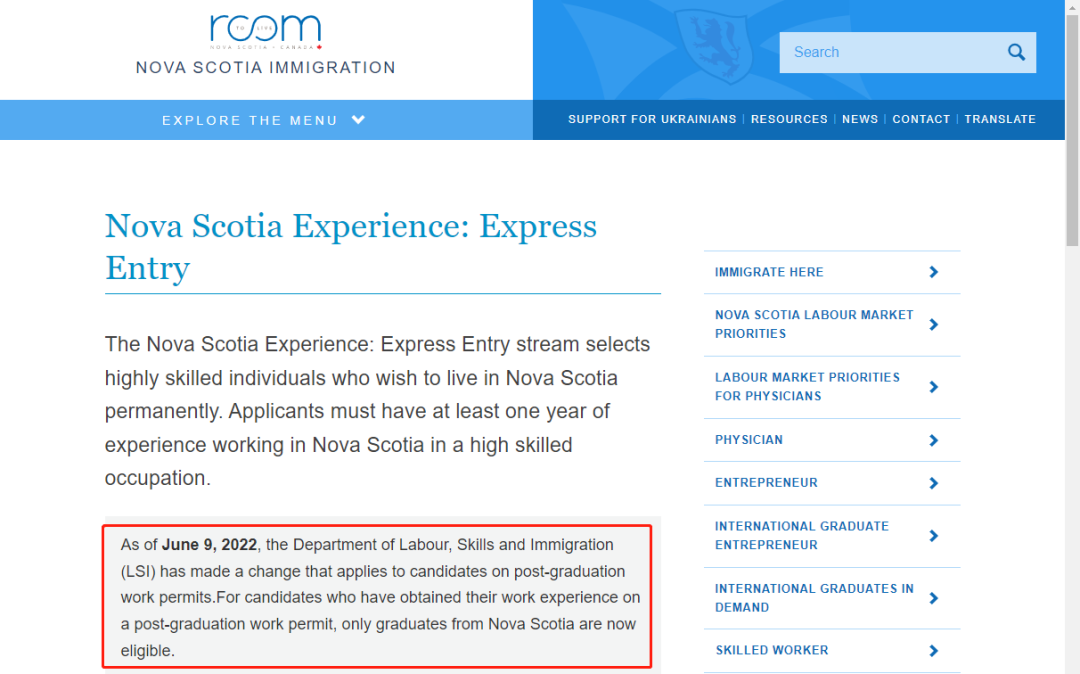
Task: Click arrow next to International Graduates in Demand
Action: (933, 598)
